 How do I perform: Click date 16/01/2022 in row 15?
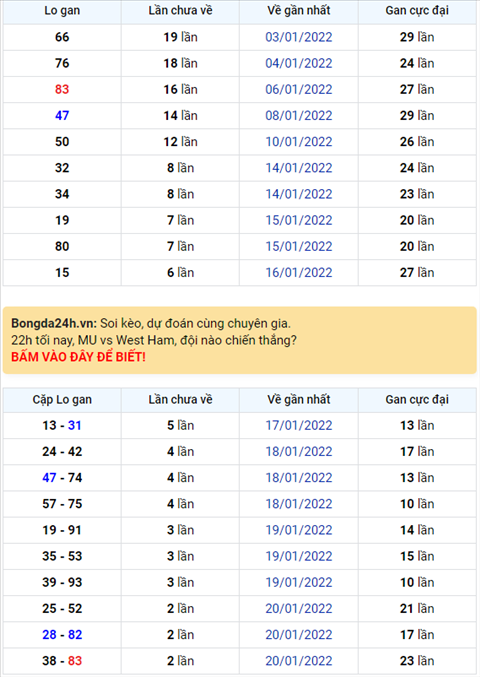tap(299, 273)
